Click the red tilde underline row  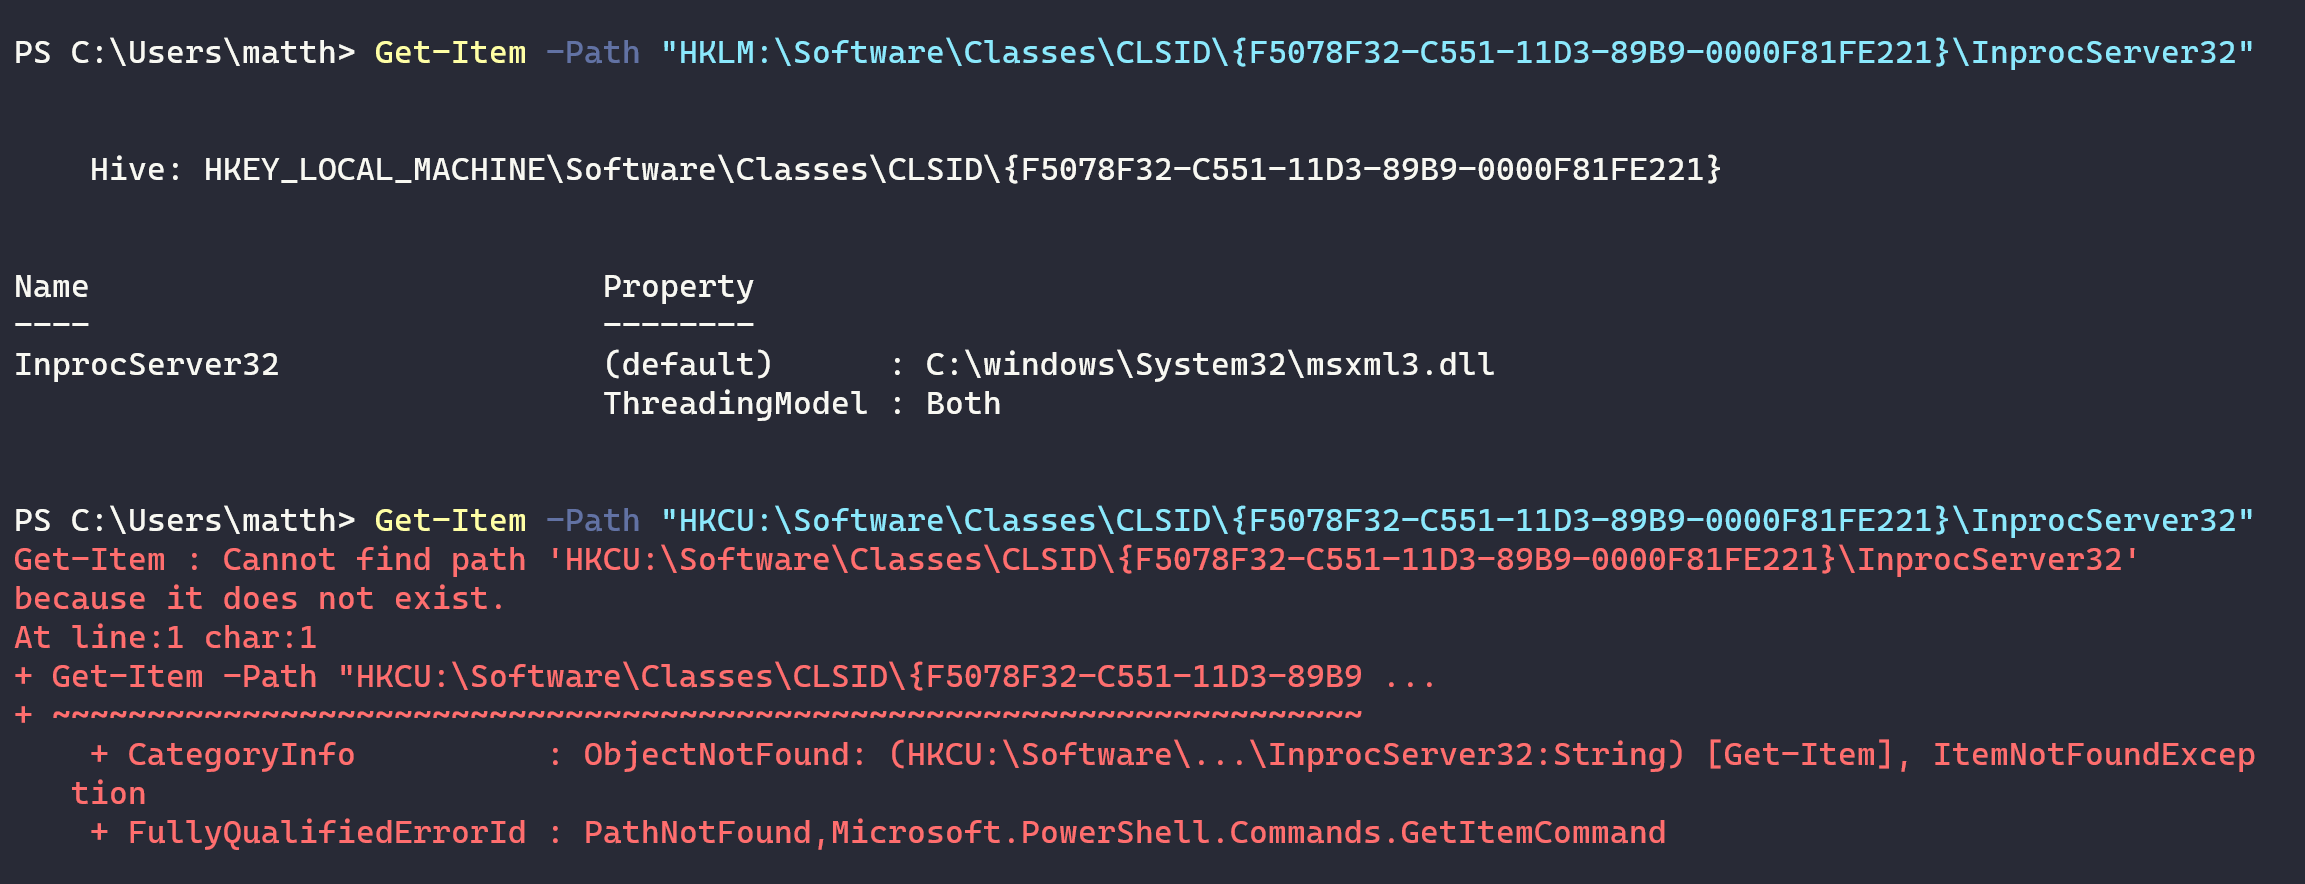point(706,715)
